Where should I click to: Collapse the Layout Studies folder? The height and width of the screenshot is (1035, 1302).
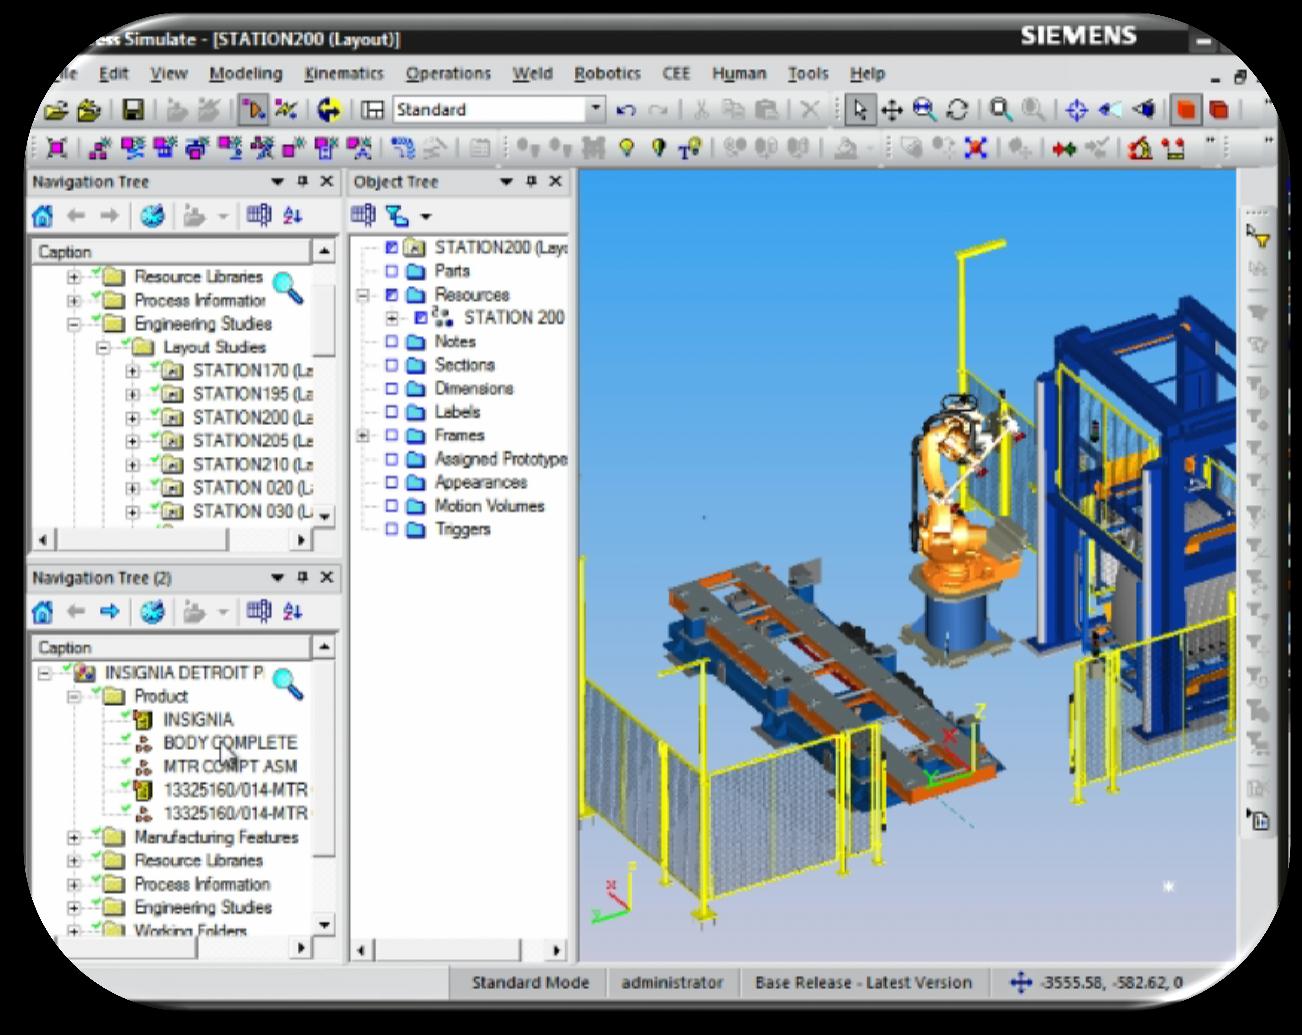click(103, 348)
